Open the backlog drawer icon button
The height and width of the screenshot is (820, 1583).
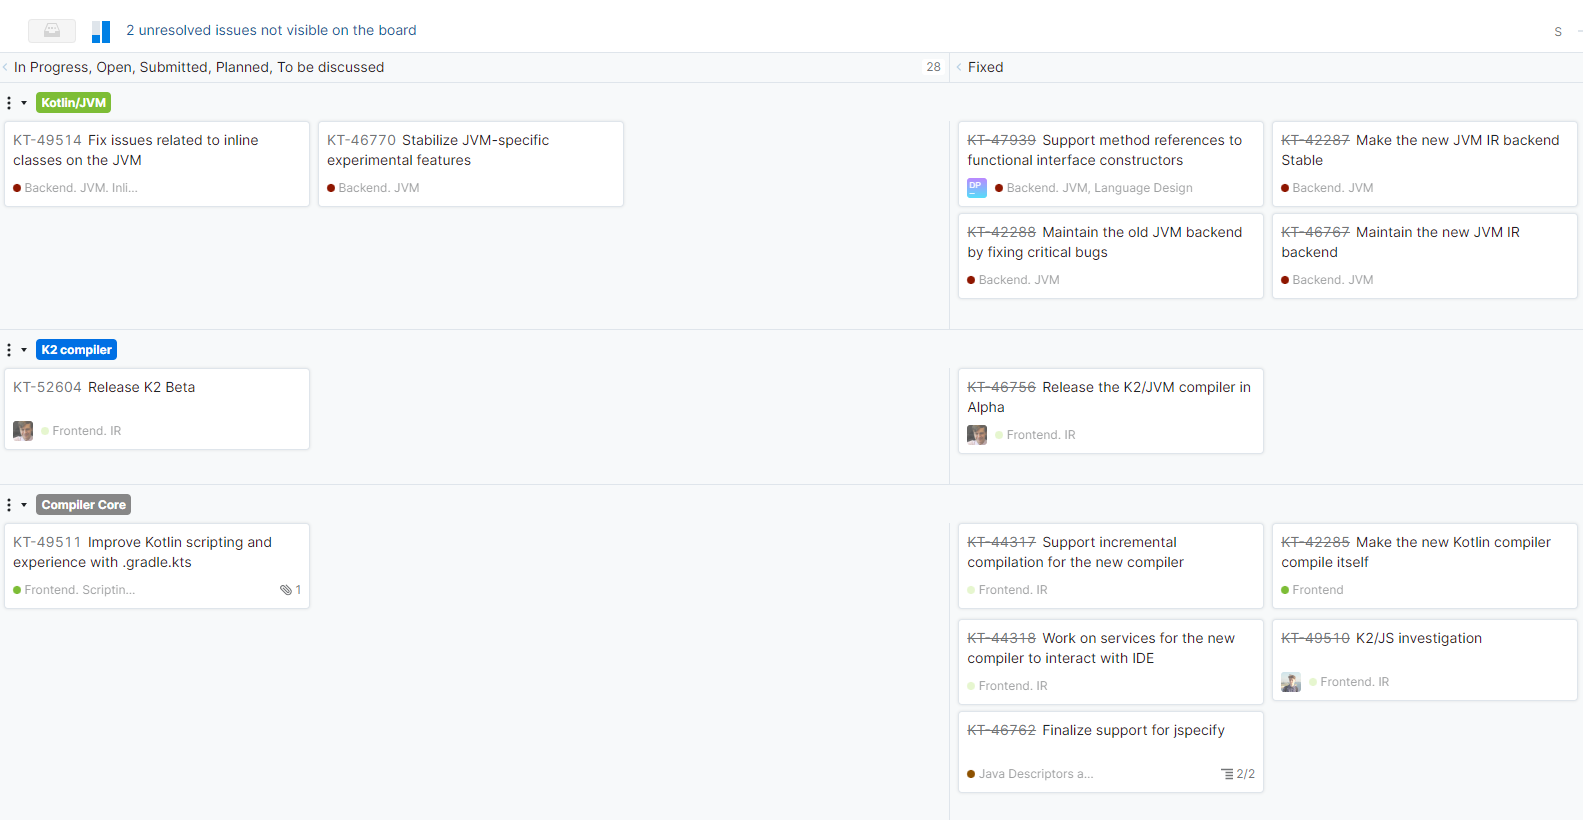52,31
